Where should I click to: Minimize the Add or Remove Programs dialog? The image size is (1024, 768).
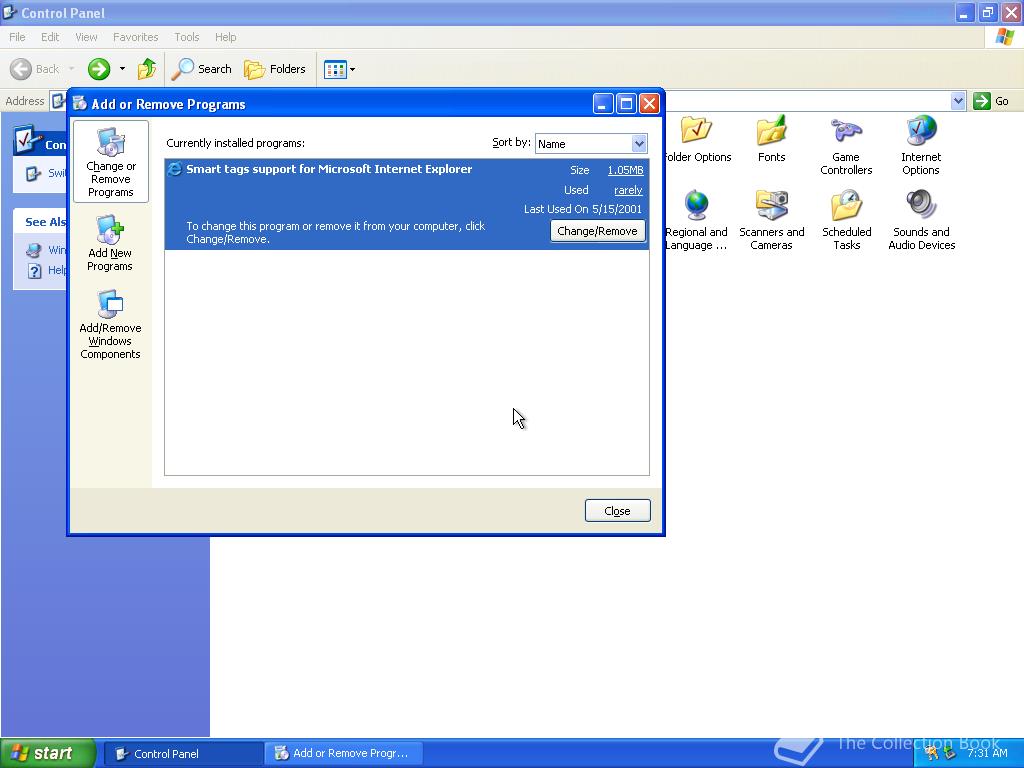tap(603, 103)
